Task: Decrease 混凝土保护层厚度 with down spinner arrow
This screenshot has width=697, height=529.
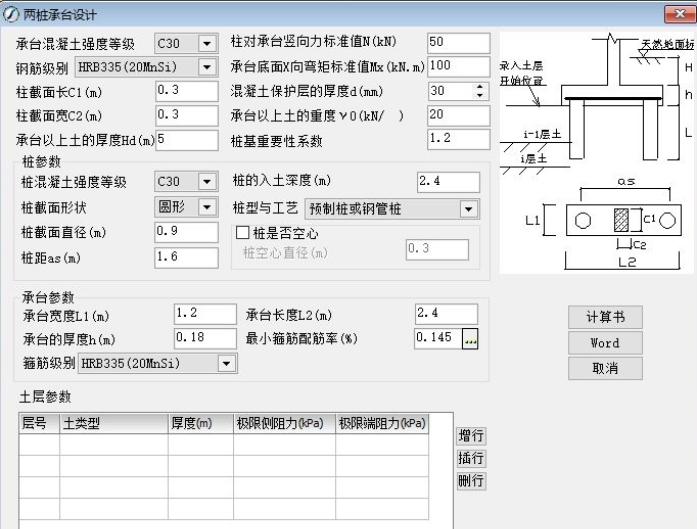Action: pos(480,96)
